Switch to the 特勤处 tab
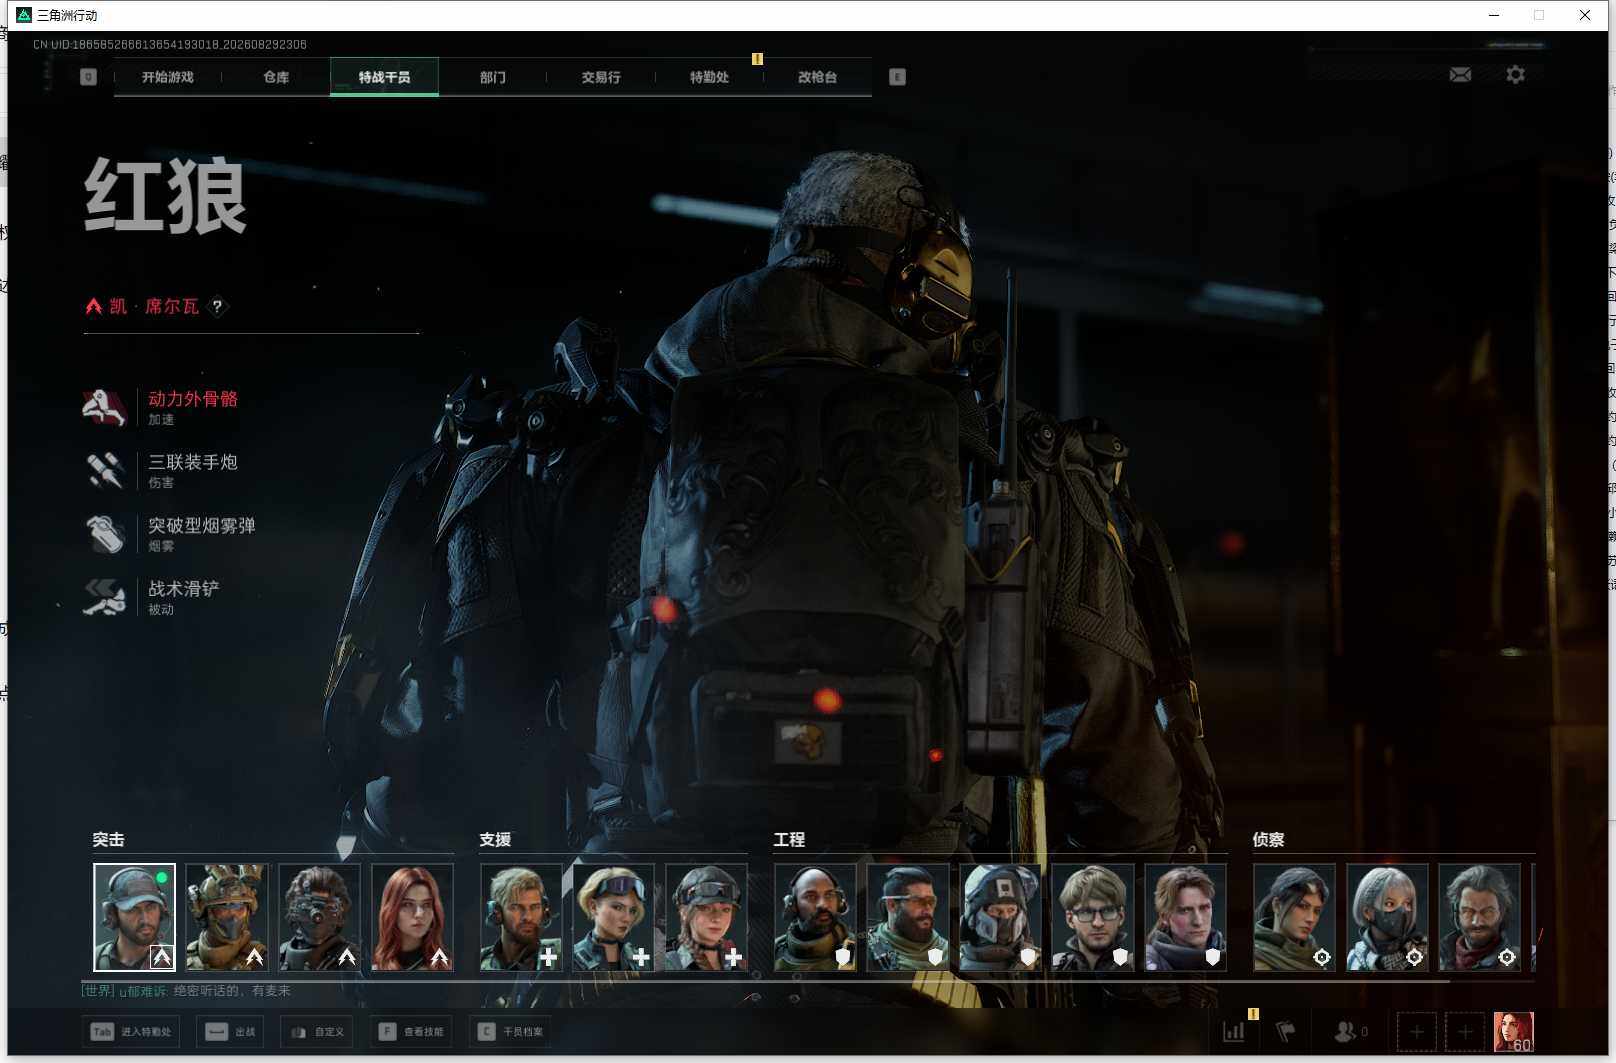This screenshot has width=1616, height=1063. 709,77
